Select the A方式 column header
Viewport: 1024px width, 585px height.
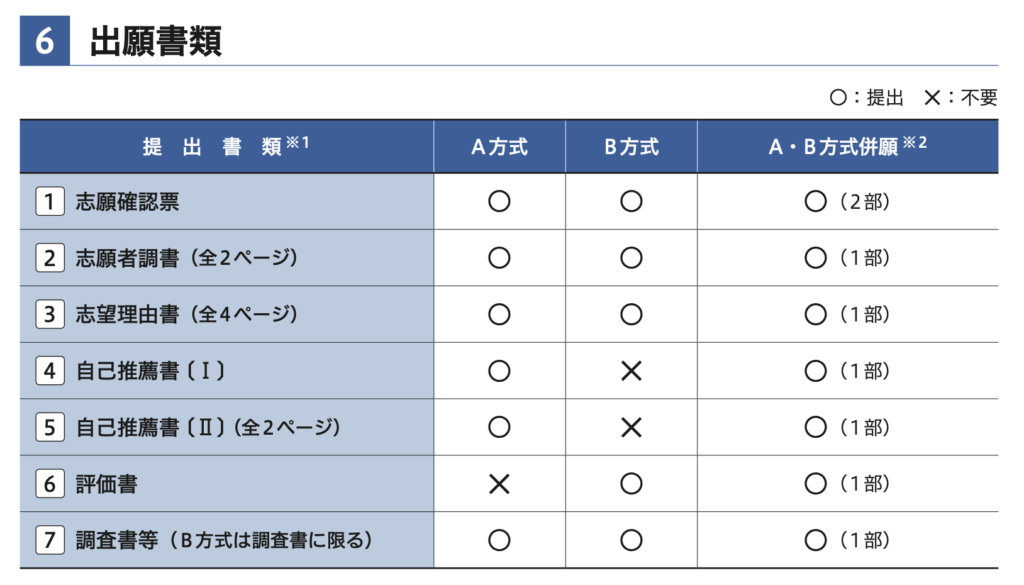(x=499, y=147)
